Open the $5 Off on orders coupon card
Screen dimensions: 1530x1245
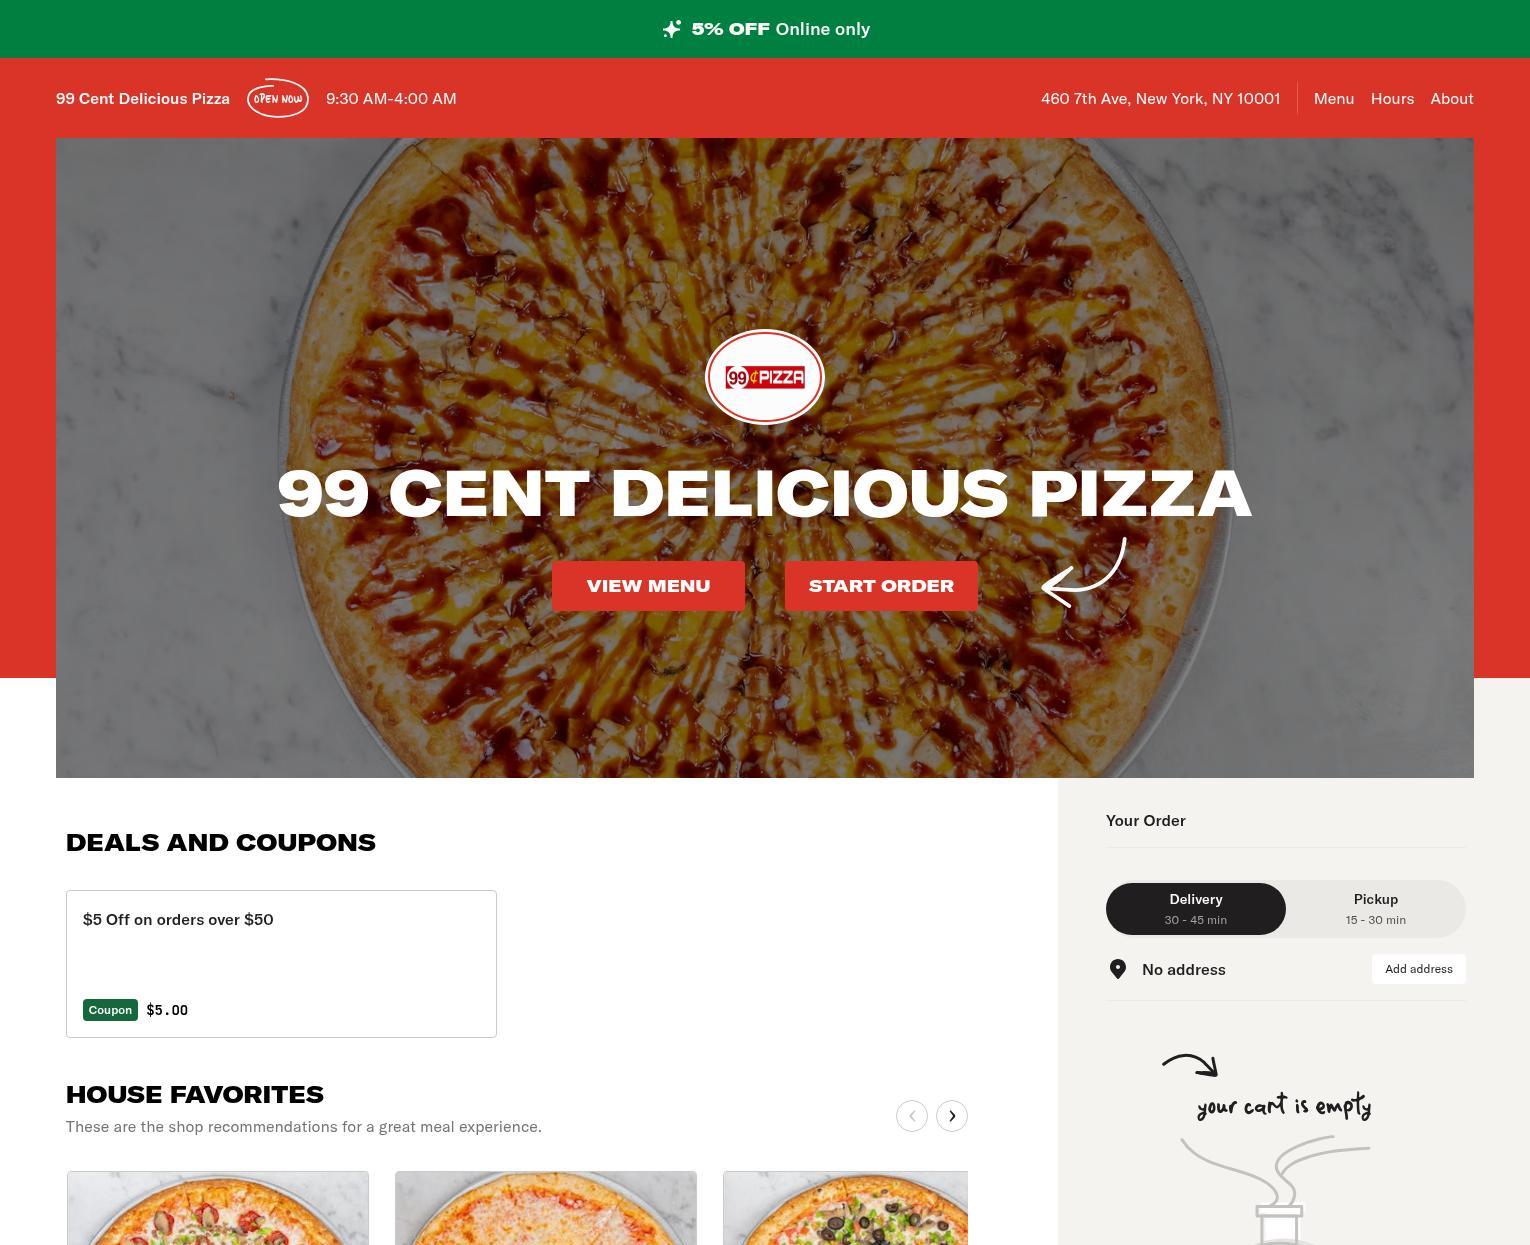[x=281, y=964]
